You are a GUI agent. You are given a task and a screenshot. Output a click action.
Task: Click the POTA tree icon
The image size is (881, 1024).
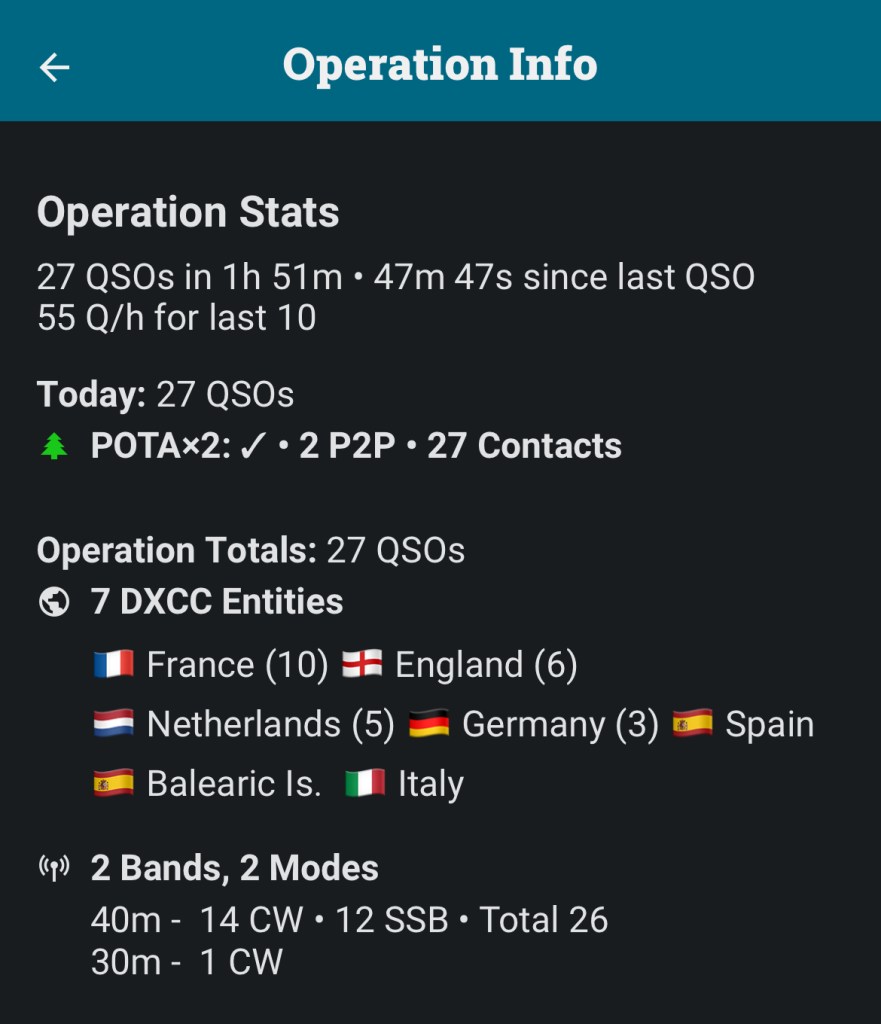click(54, 447)
